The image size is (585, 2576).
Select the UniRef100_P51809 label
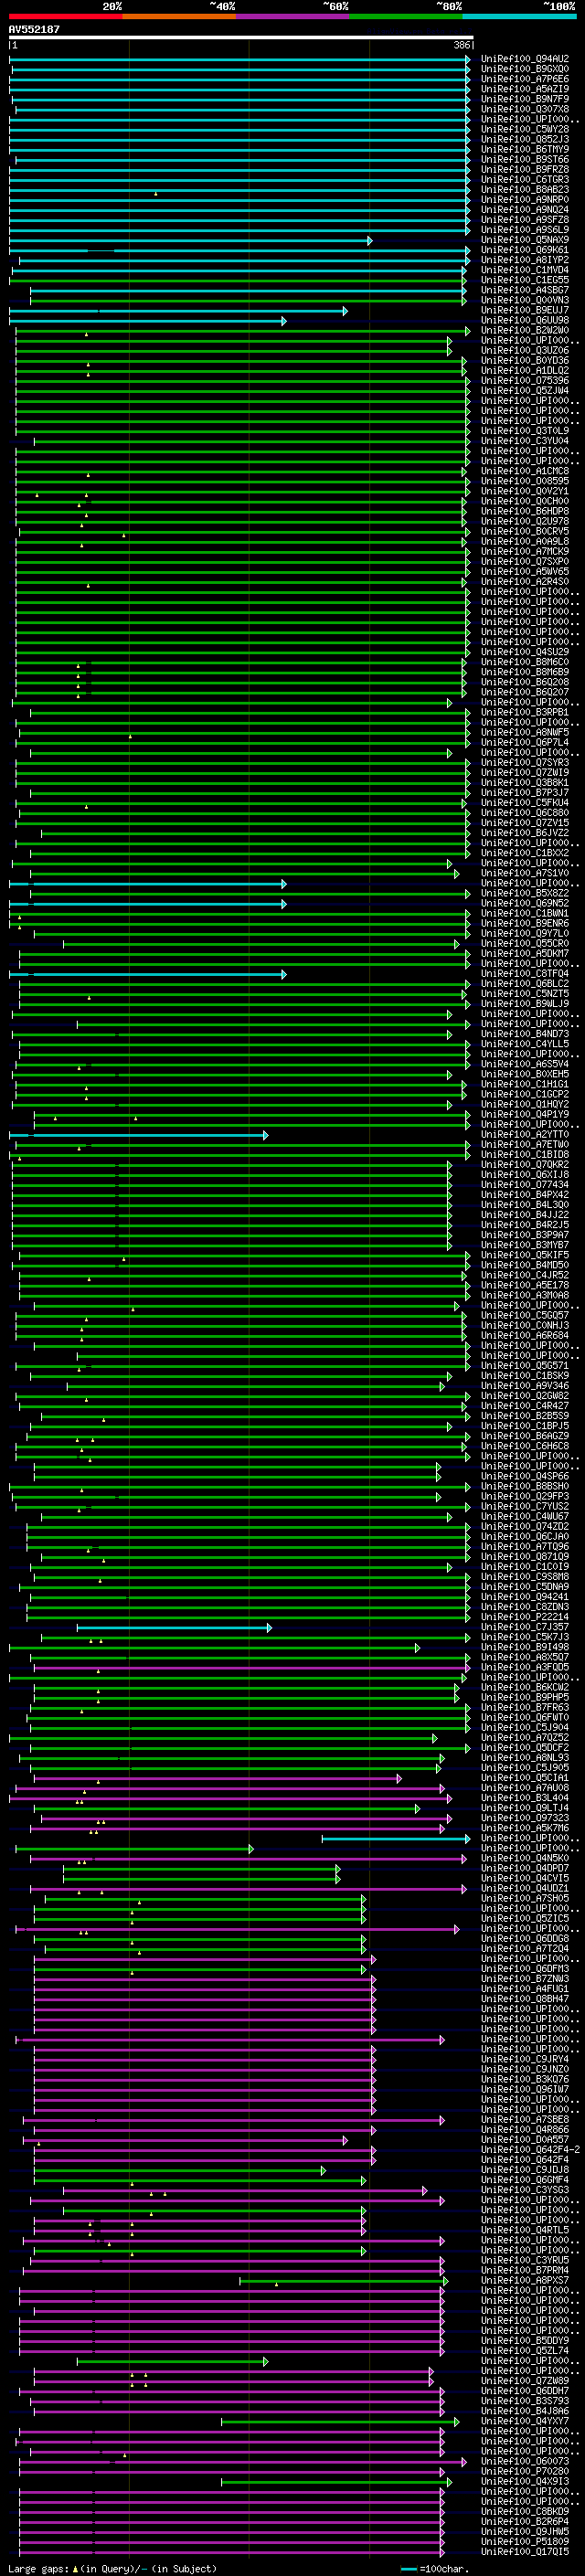525,2541
